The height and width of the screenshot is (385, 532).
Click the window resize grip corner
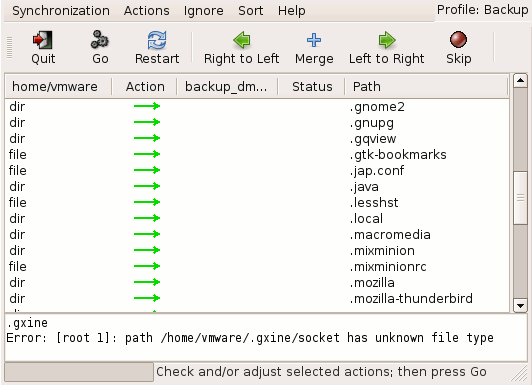[519, 373]
